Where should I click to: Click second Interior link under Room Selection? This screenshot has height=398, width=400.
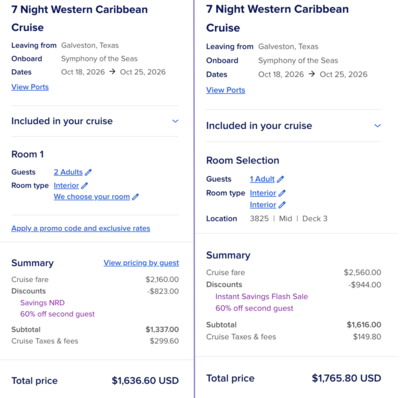263,205
